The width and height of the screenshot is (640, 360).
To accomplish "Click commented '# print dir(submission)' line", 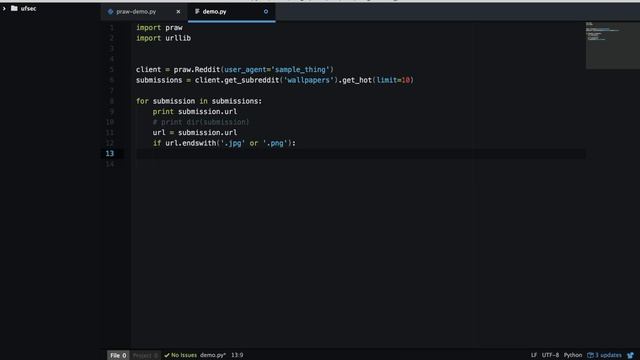I will click(x=201, y=122).
